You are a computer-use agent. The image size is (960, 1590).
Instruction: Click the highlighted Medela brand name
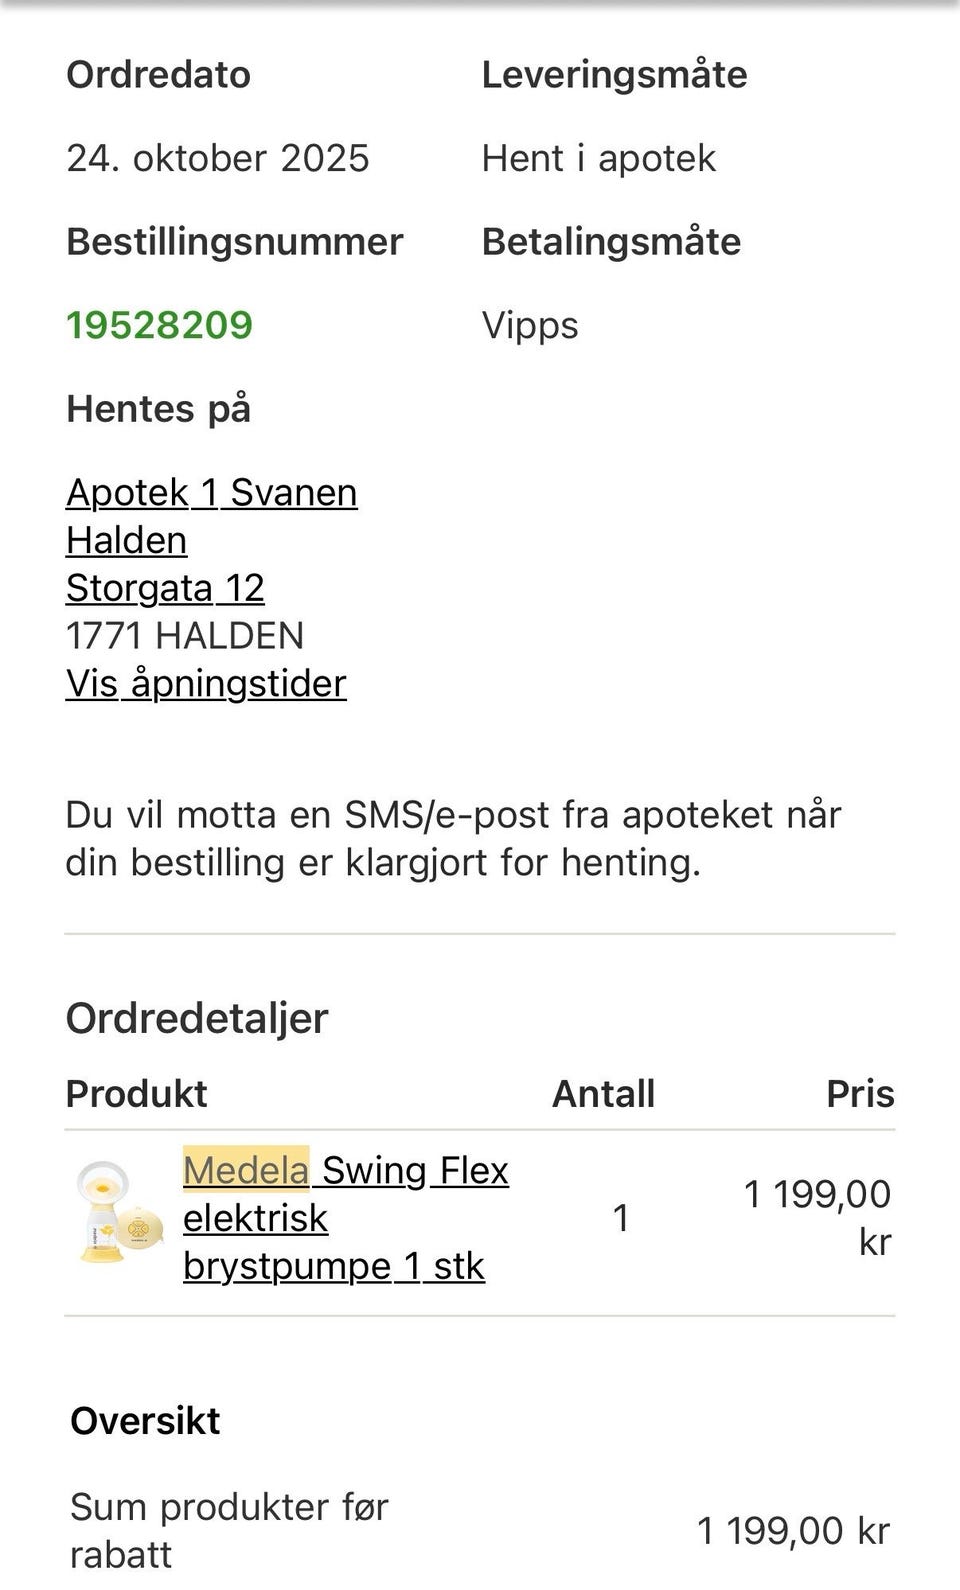[245, 1169]
